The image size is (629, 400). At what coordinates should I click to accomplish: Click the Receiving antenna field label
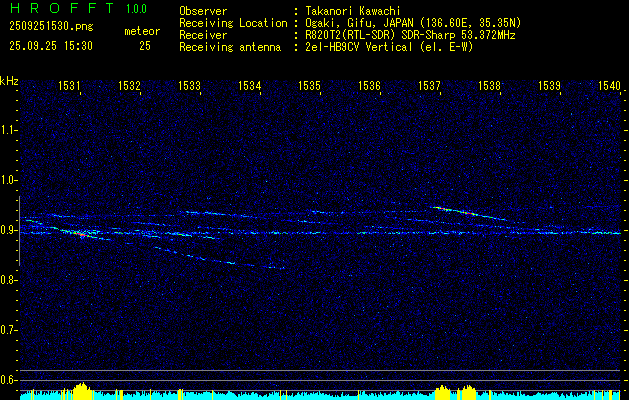(x=230, y=47)
